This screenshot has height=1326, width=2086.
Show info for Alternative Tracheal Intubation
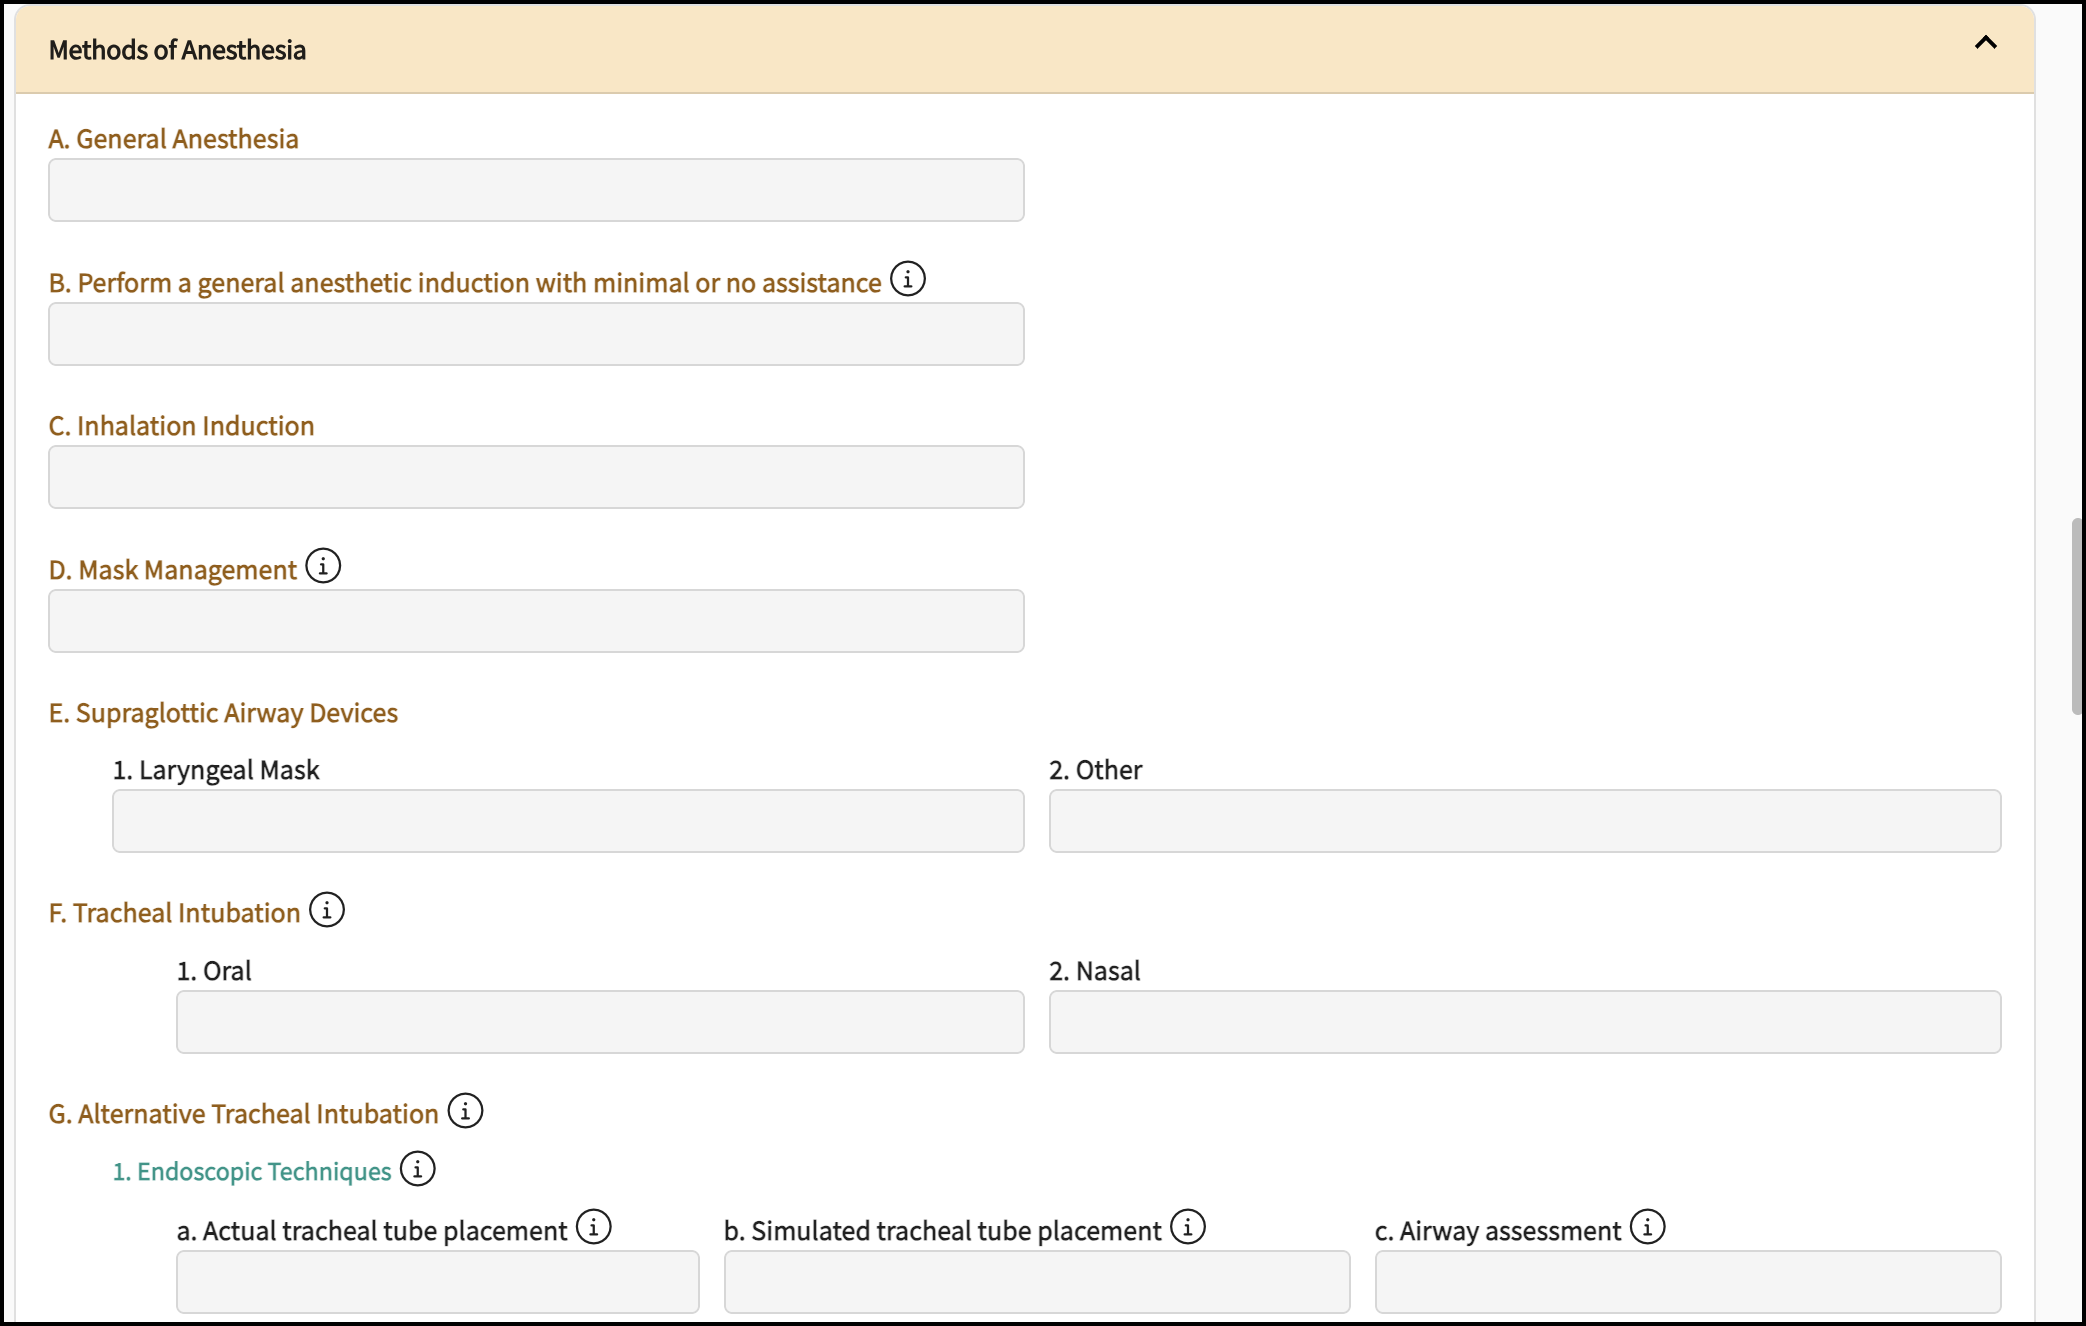pos(465,1111)
